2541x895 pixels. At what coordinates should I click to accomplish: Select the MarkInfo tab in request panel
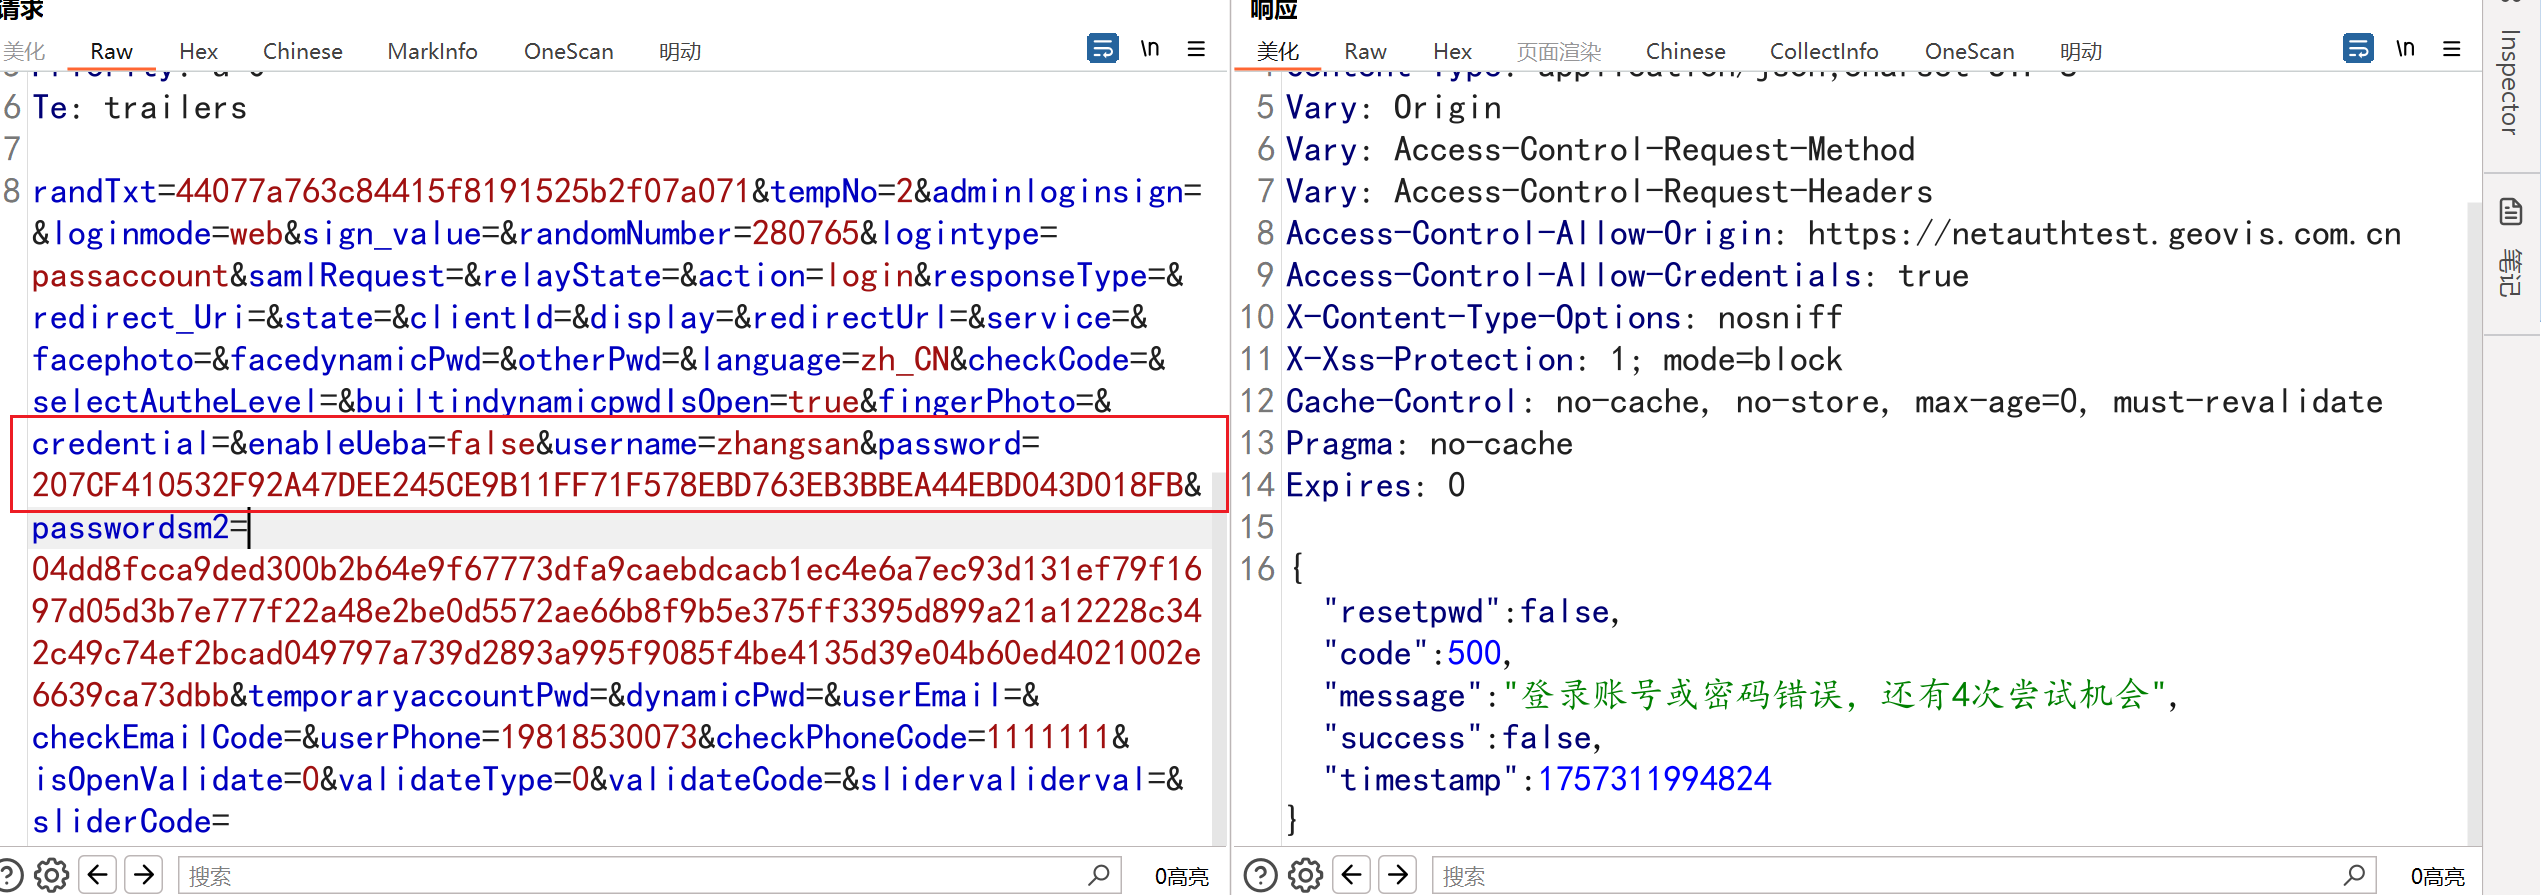pyautogui.click(x=432, y=51)
